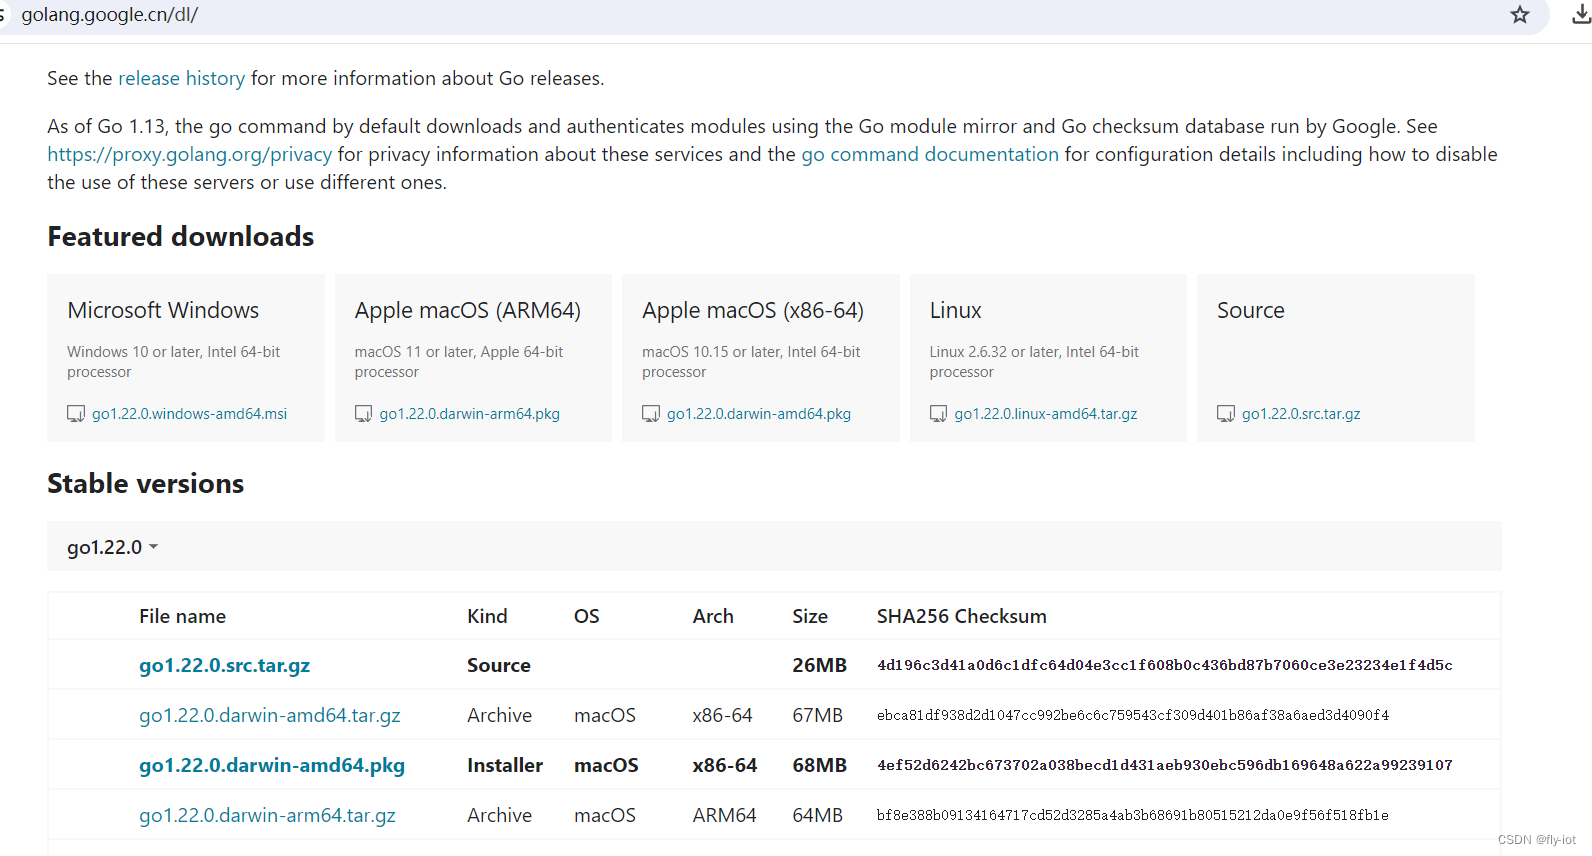Click the 64MB size cell

pos(817,815)
